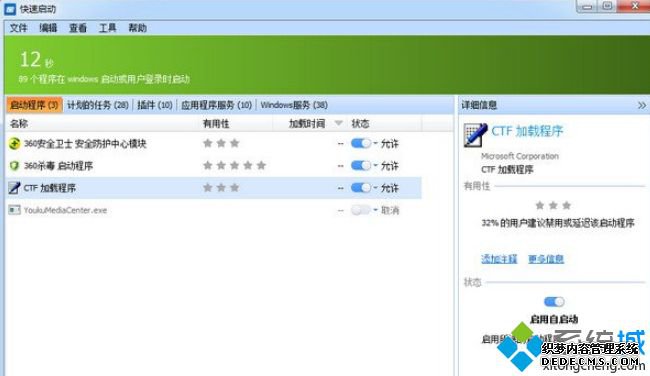The image size is (650, 376).
Task: Click the CTF 加载程序 title in details panel
Action: click(x=527, y=131)
